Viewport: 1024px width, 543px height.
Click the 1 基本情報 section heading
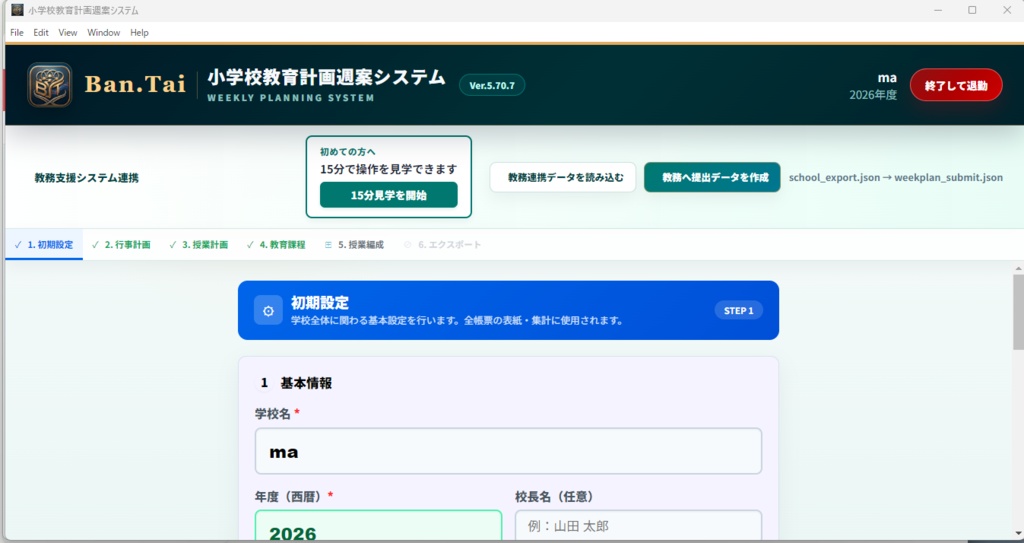point(296,383)
